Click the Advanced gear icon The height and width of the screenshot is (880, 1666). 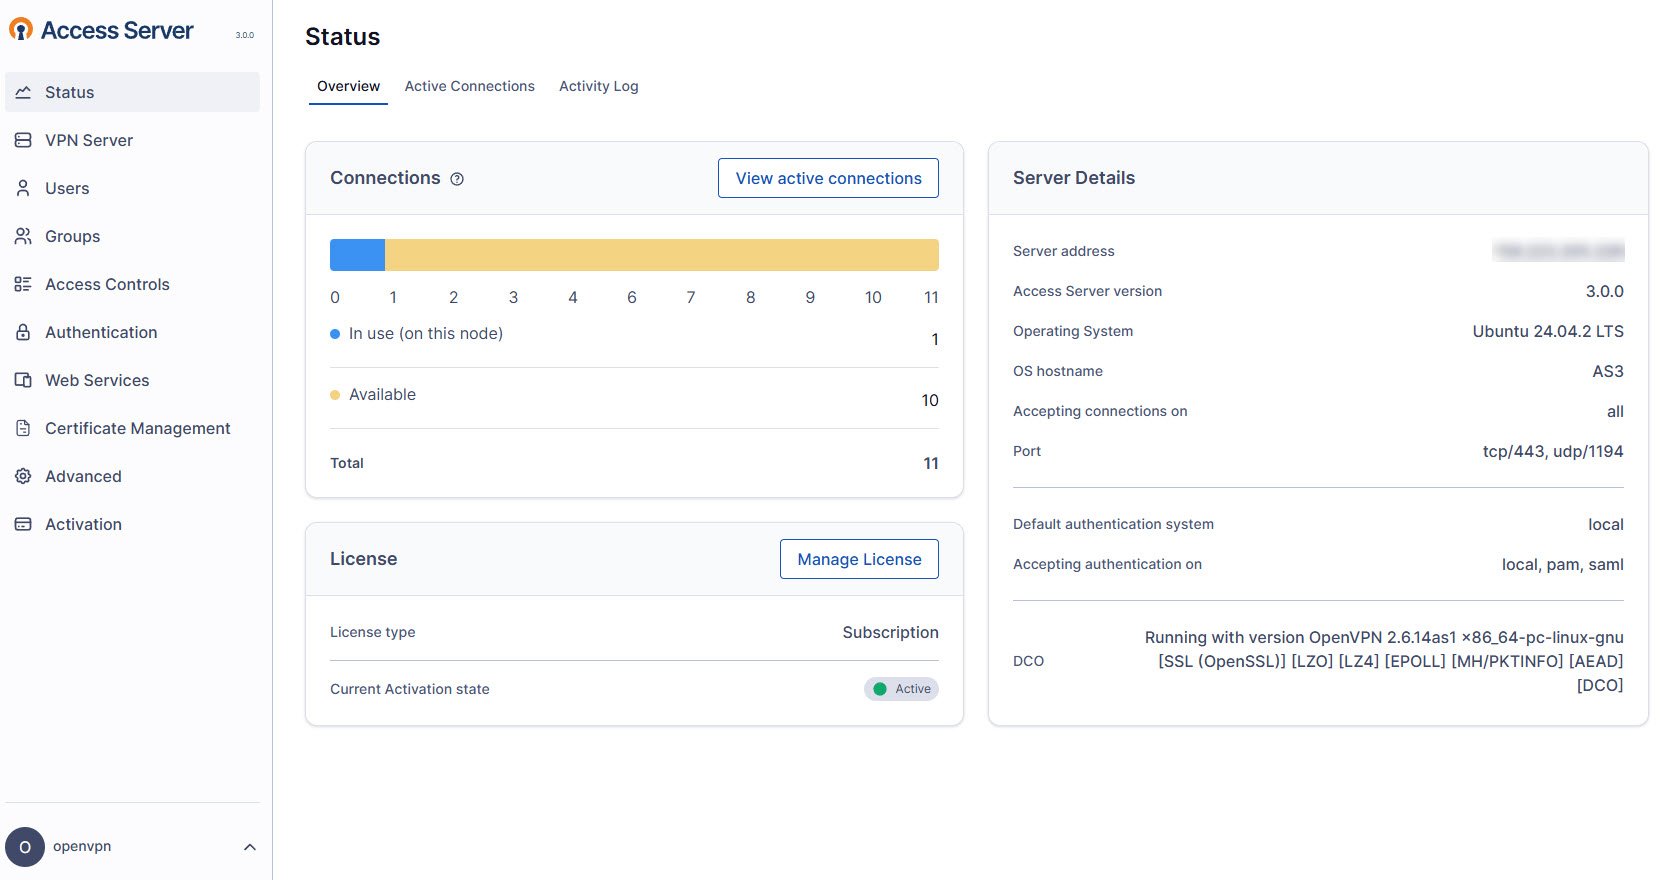click(x=23, y=476)
